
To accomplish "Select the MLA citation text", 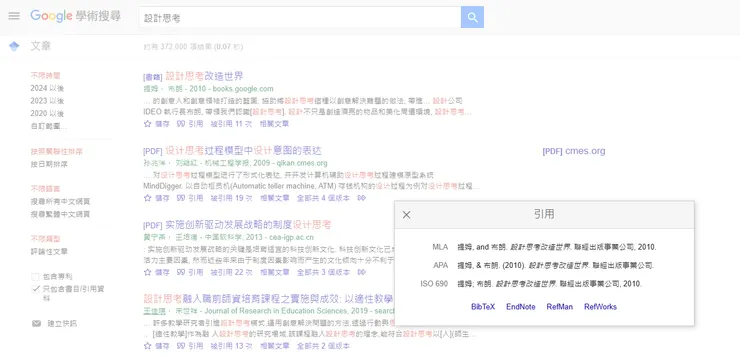I will point(557,247).
